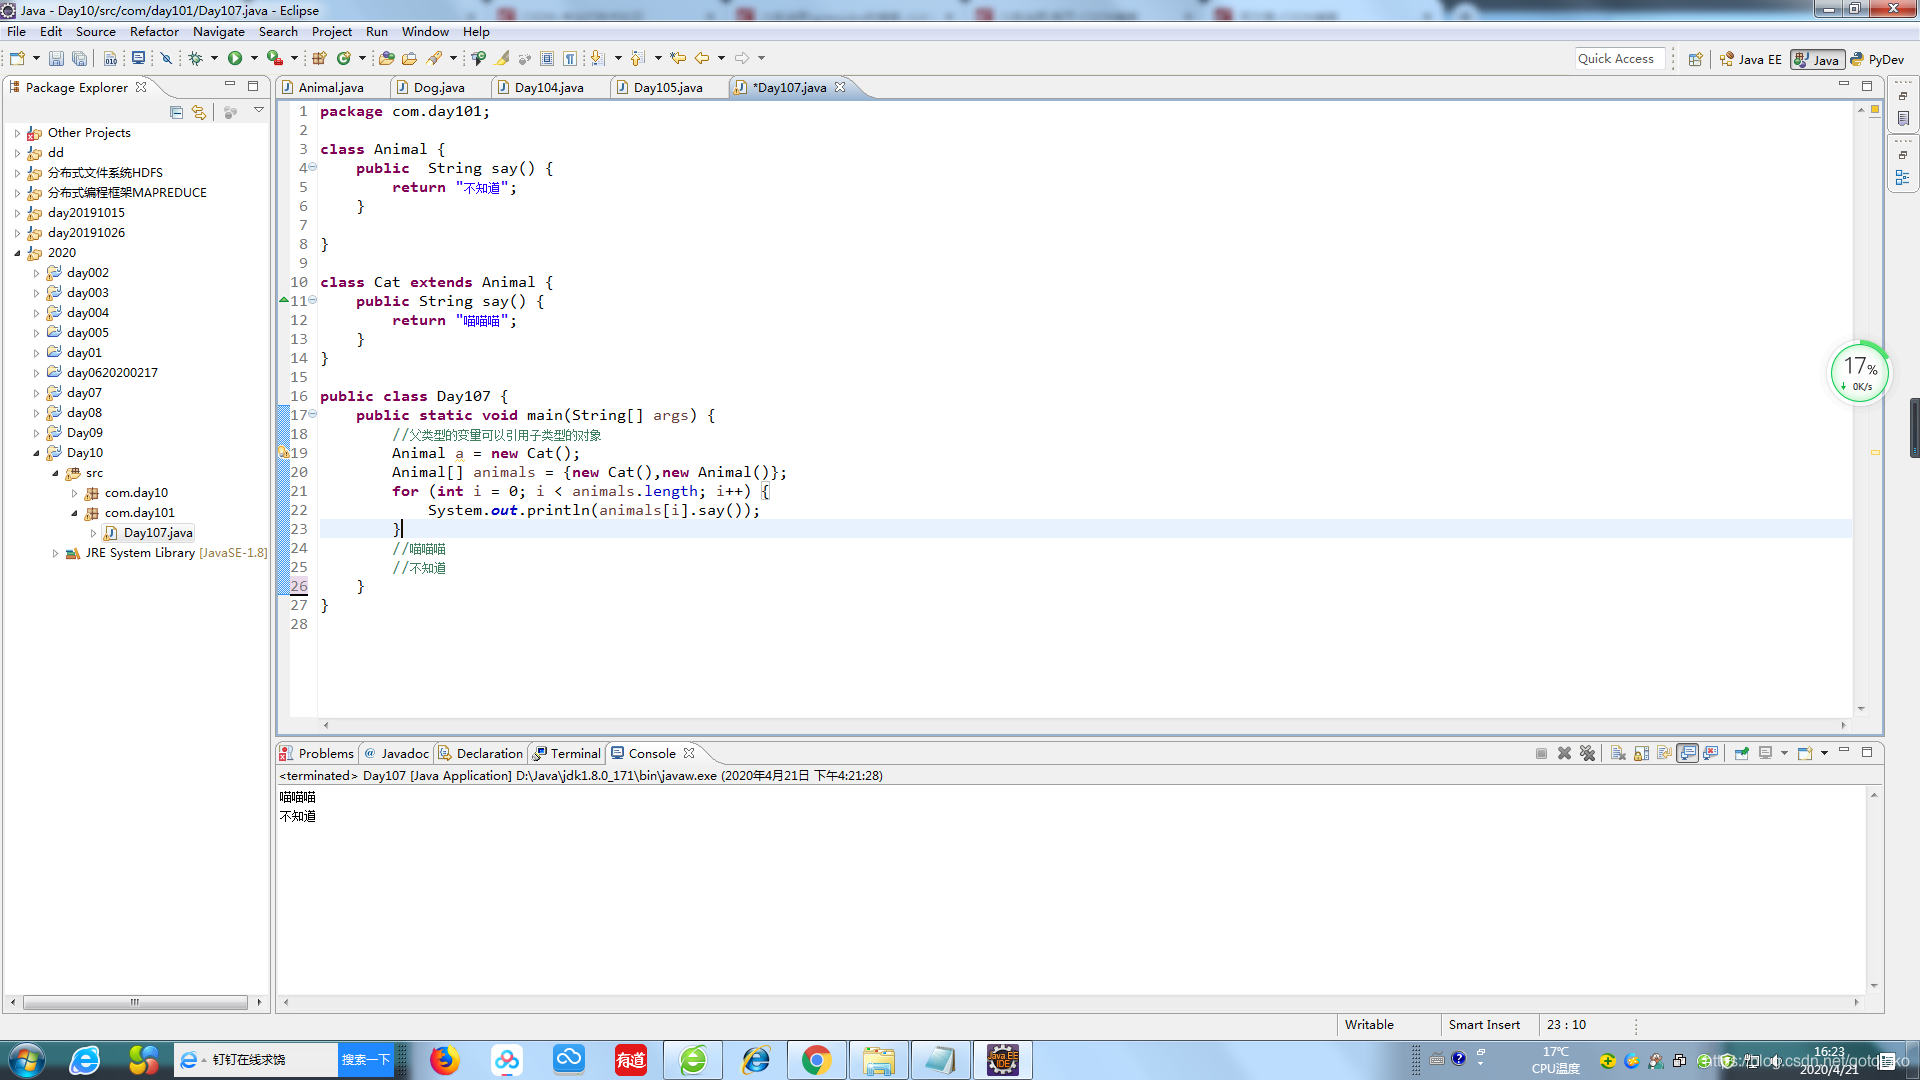Open Firefox from the taskbar
1920x1080 pixels.
click(444, 1060)
